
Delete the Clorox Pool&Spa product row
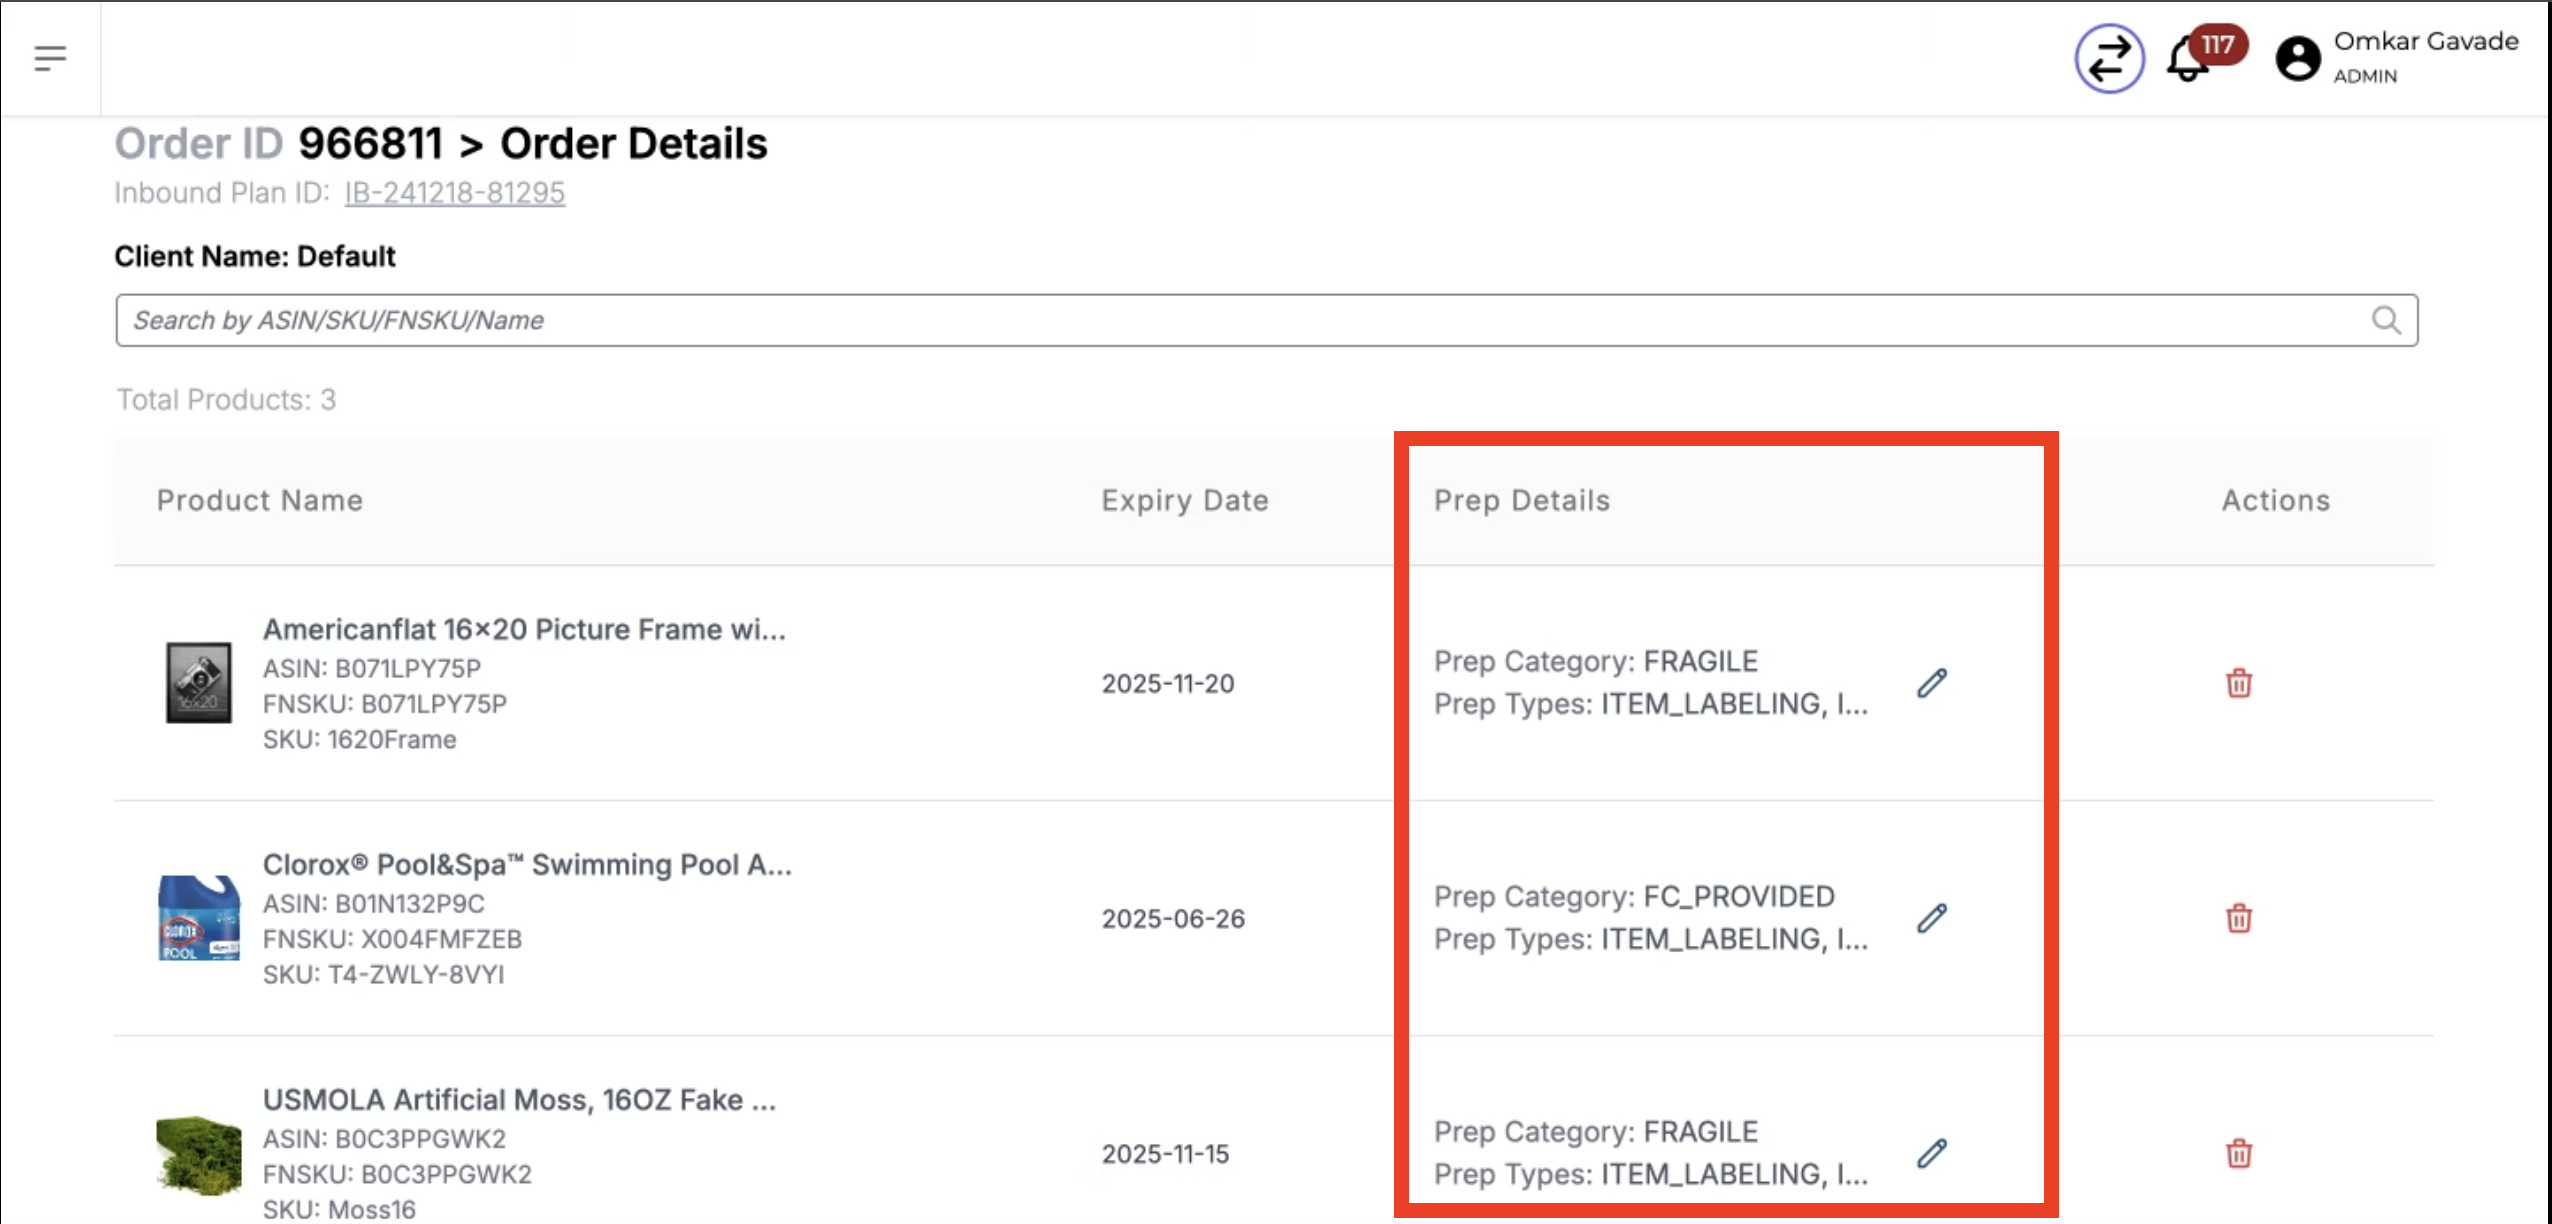coord(2239,918)
